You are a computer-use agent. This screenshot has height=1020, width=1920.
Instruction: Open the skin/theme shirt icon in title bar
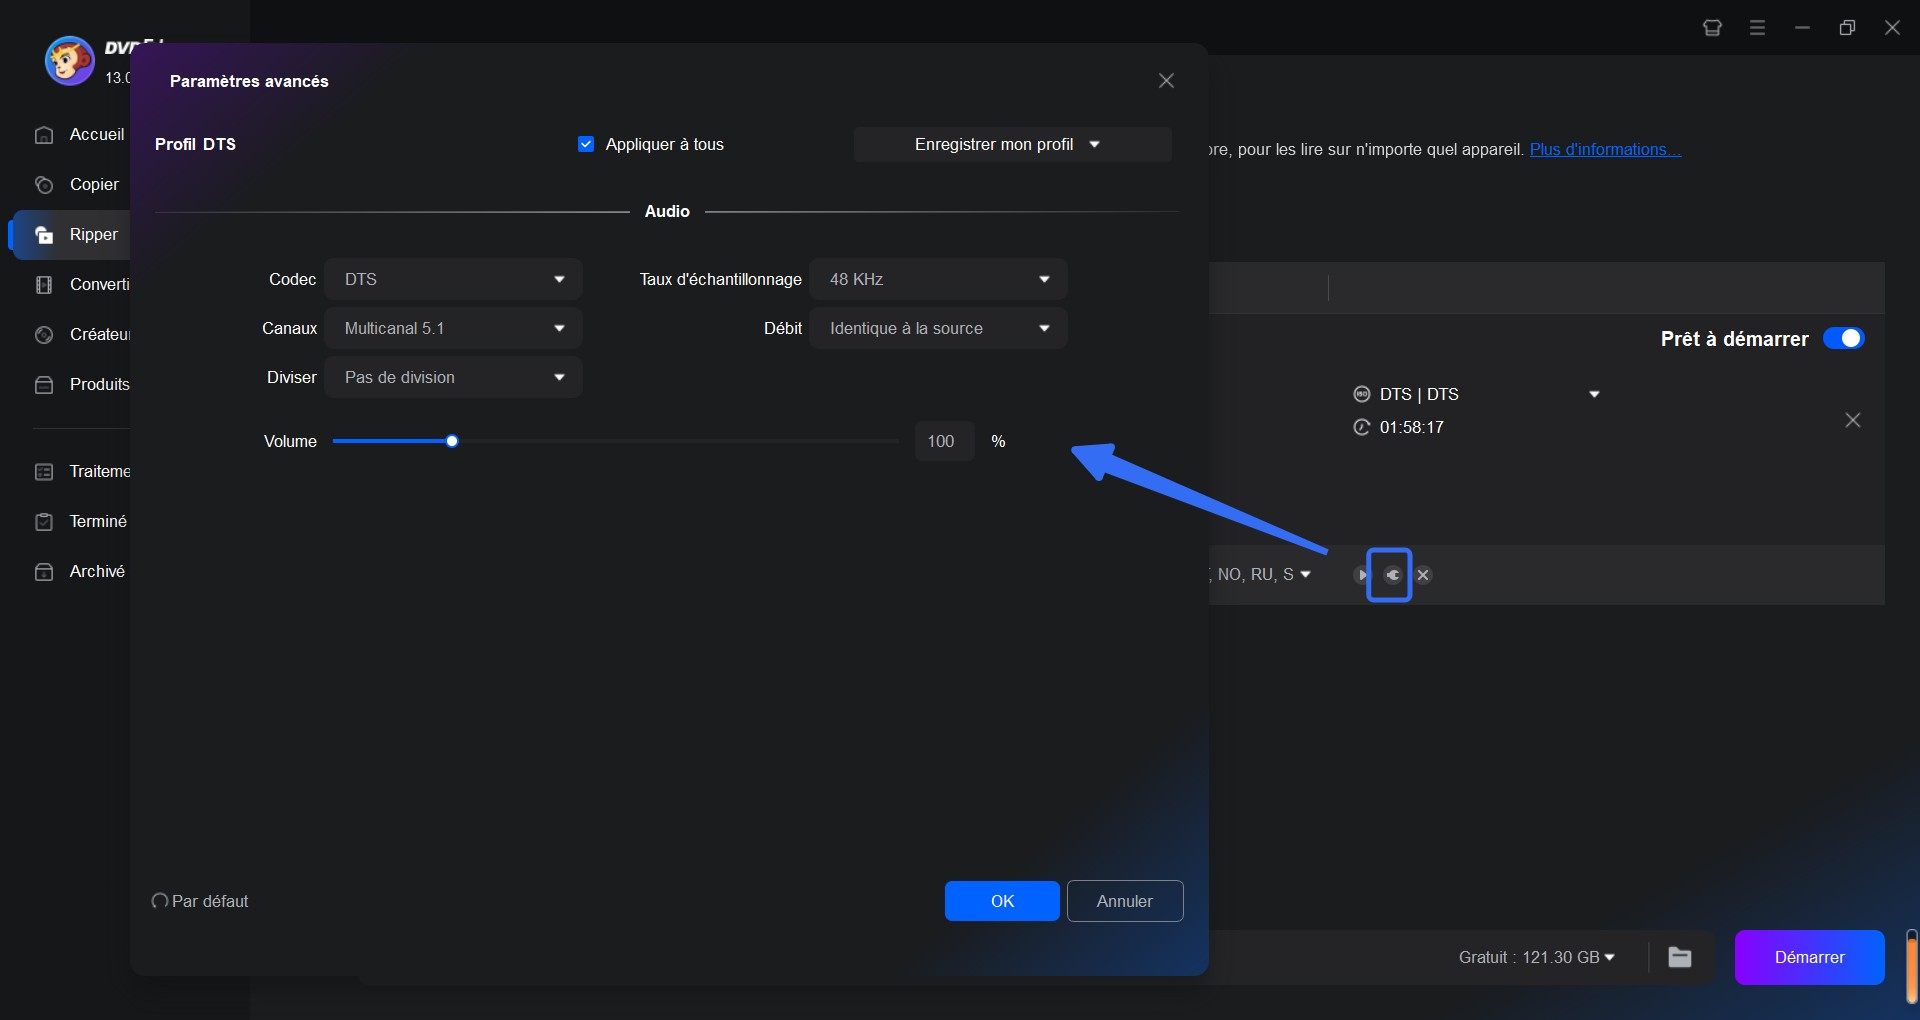pyautogui.click(x=1712, y=28)
